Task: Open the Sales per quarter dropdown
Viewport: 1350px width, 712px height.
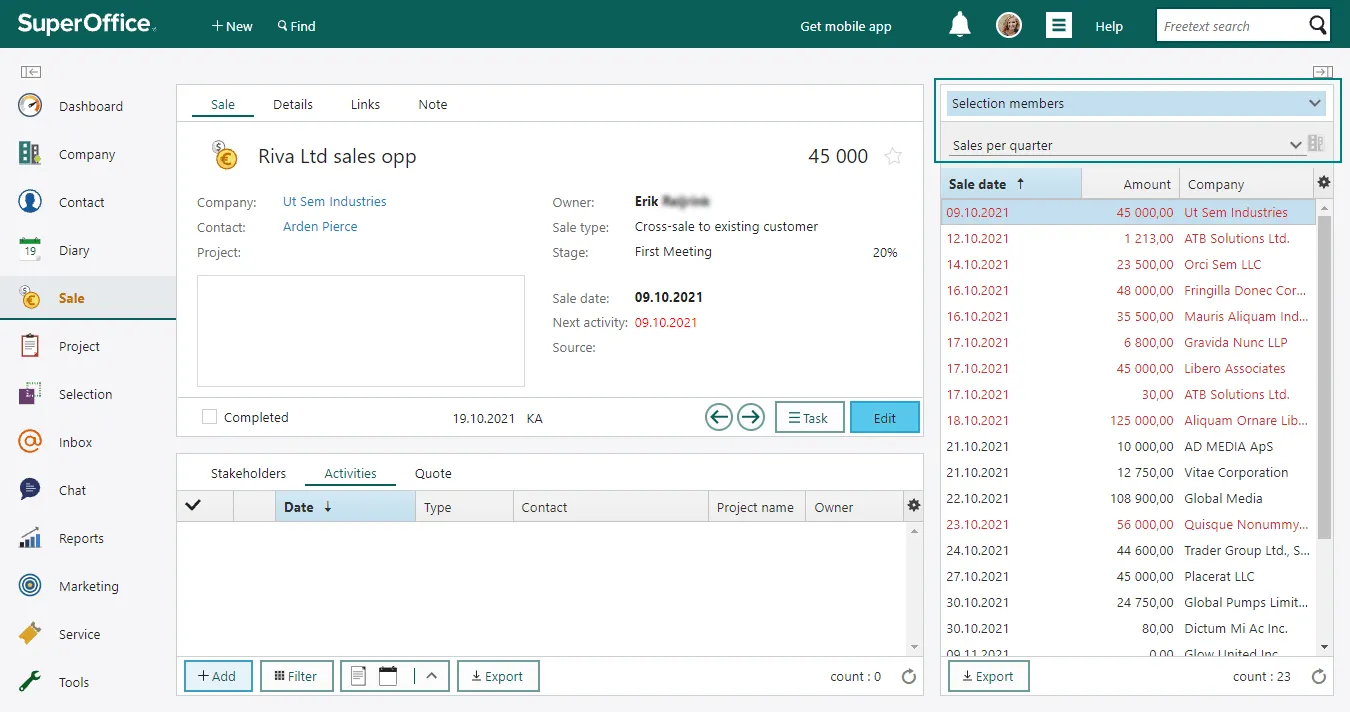Action: point(1296,145)
